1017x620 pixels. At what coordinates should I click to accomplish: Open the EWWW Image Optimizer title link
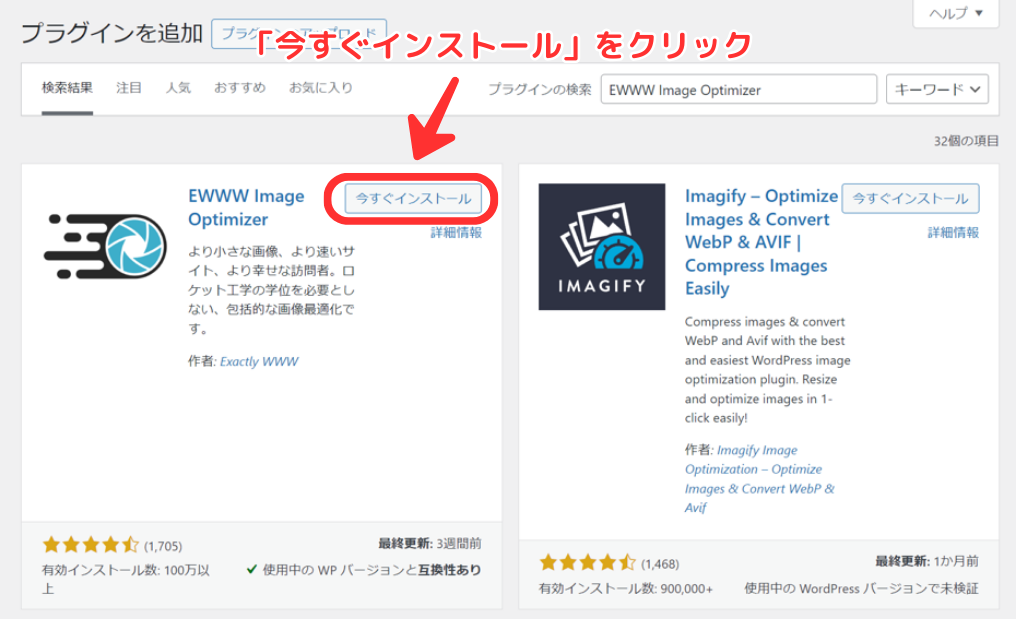[x=246, y=208]
